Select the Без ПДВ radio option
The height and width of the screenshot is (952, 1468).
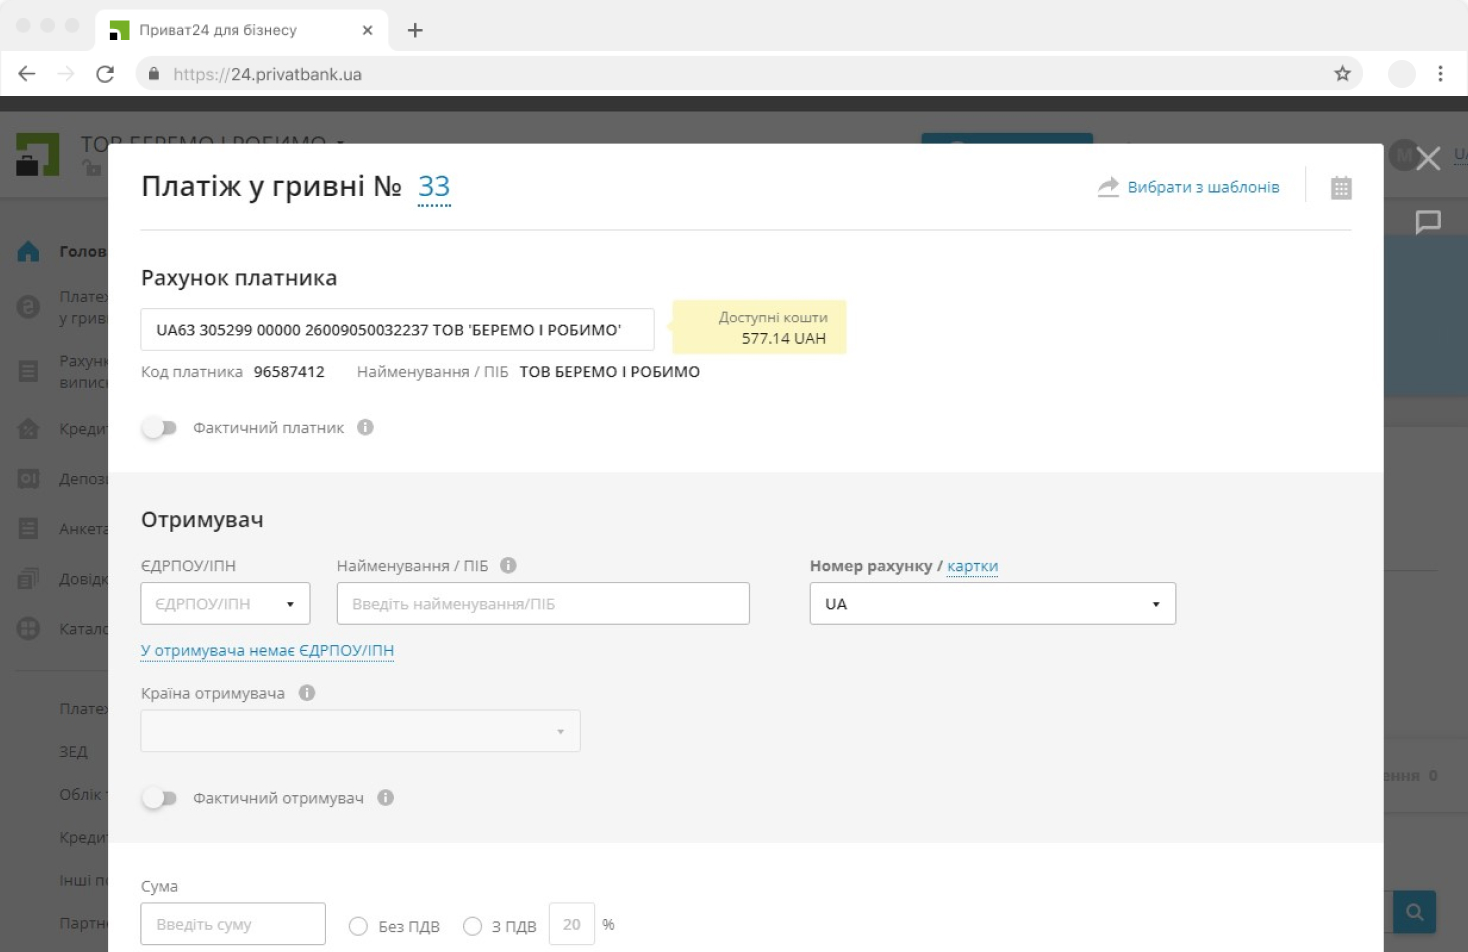[358, 926]
